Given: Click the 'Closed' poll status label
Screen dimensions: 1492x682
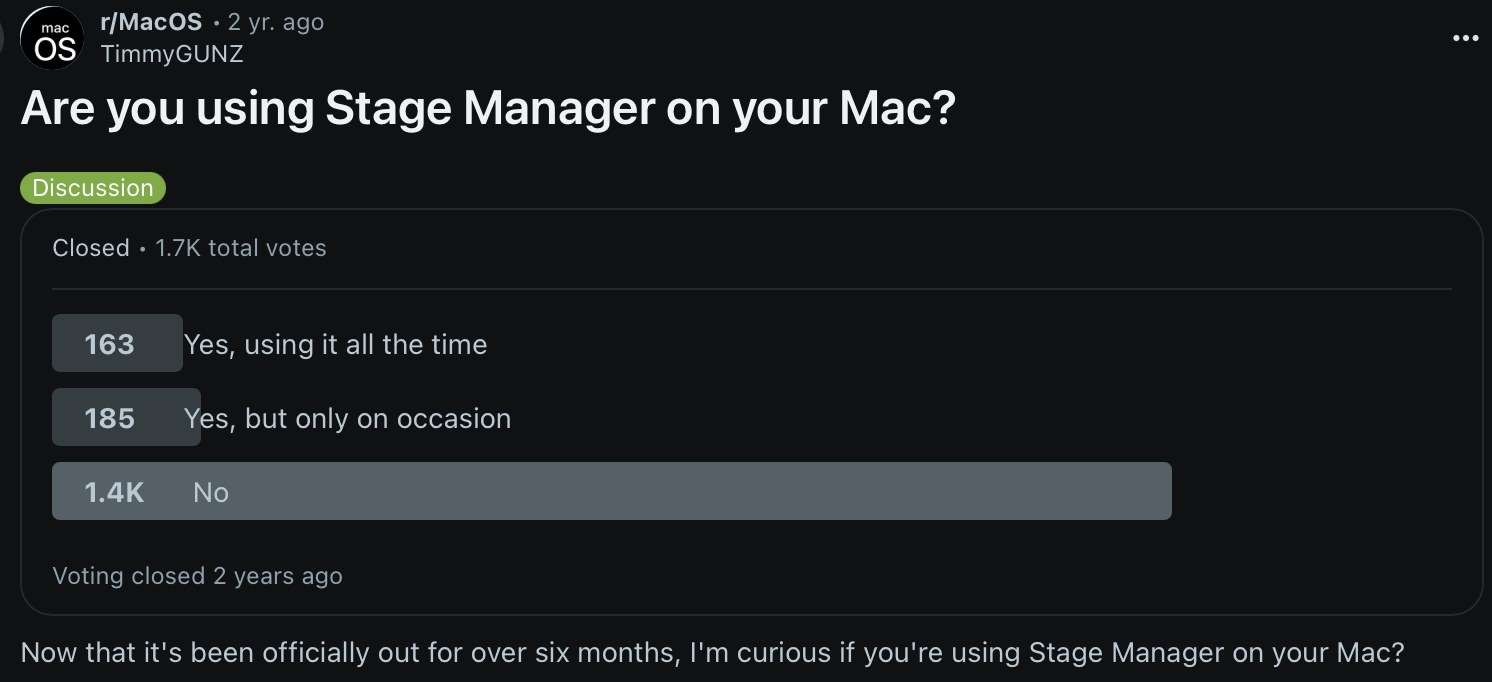Looking at the screenshot, I should [91, 248].
